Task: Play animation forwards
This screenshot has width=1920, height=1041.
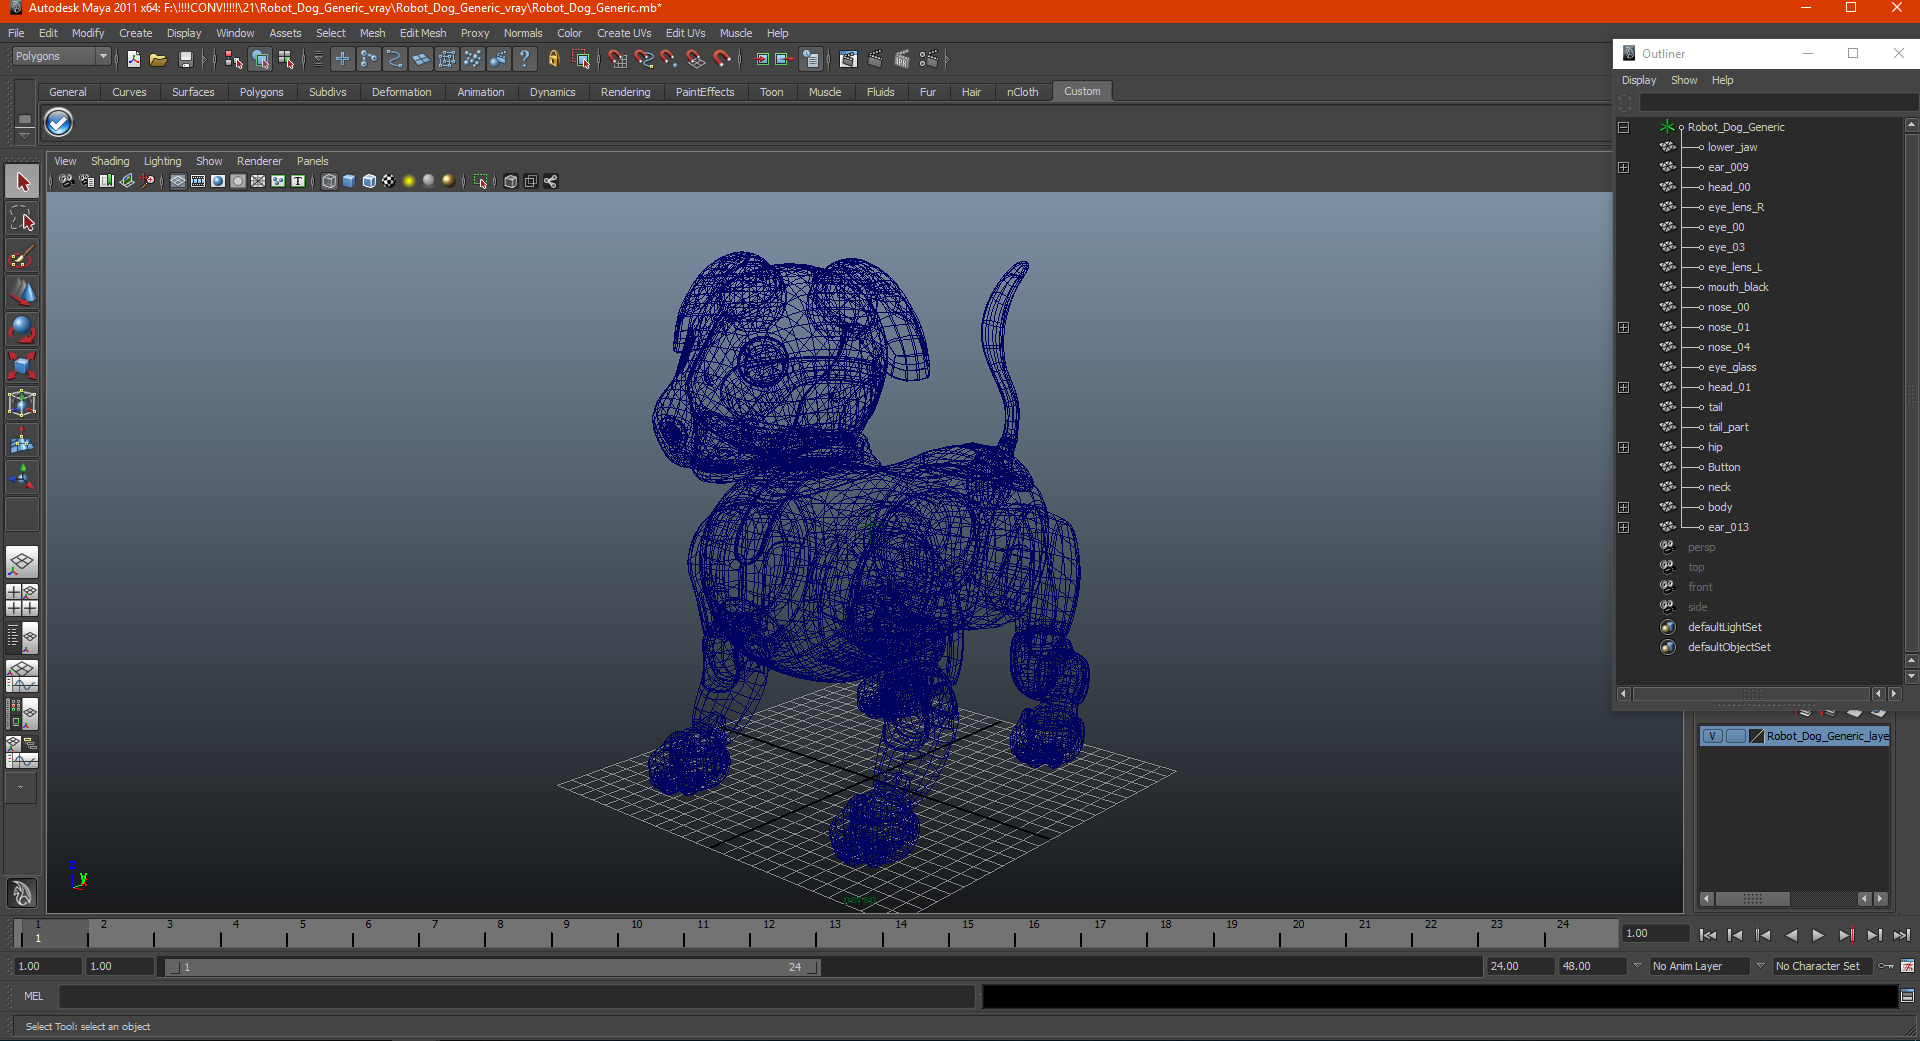Action: (x=1818, y=935)
